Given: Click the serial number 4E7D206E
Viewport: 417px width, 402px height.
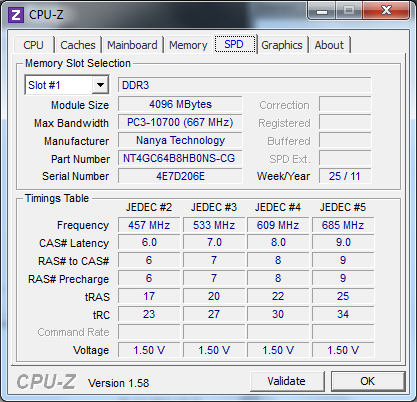Looking at the screenshot, I should pos(180,176).
